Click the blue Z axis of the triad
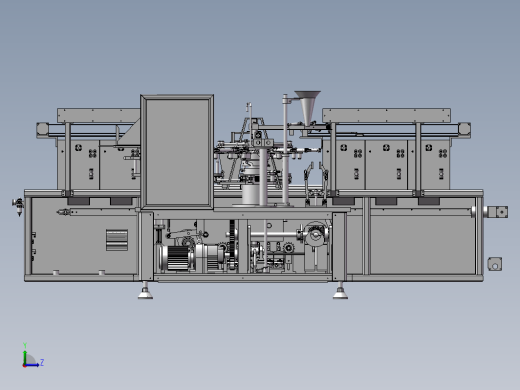Image resolution: width=520 pixels, height=390 pixels. coord(32,365)
